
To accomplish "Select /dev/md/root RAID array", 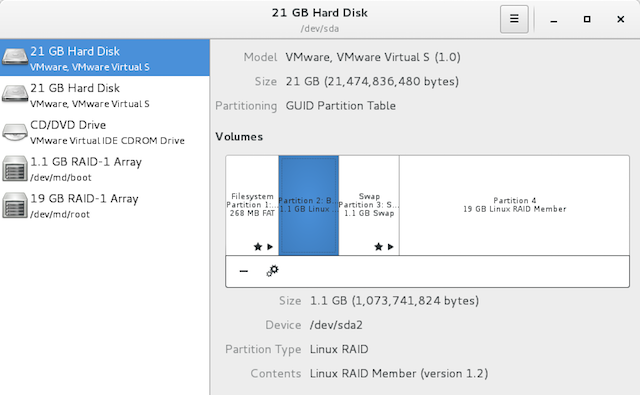I will (105, 205).
